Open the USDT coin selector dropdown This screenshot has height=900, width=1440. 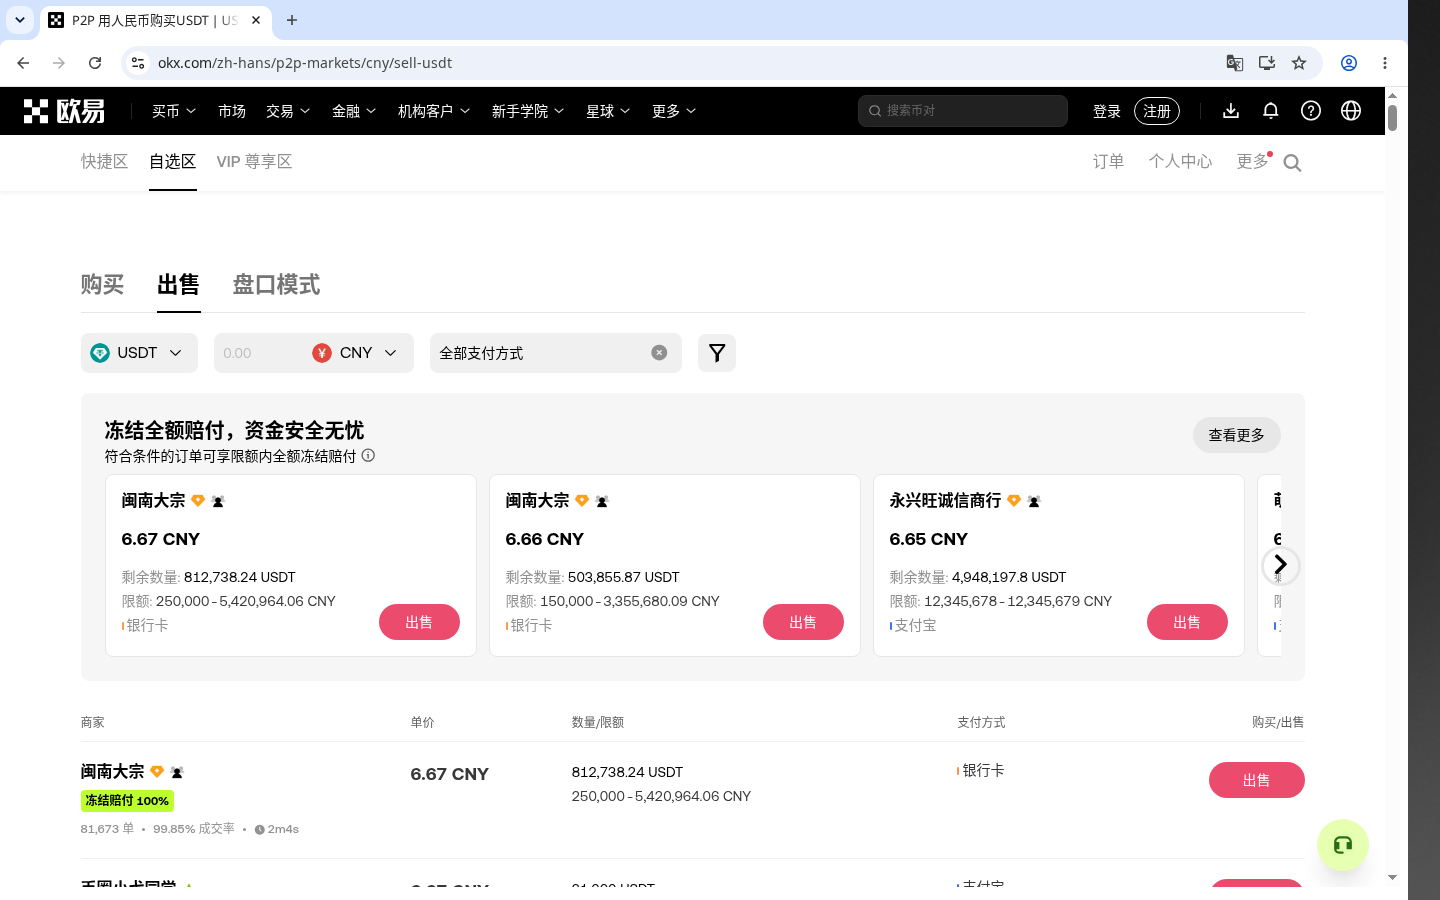pos(139,353)
